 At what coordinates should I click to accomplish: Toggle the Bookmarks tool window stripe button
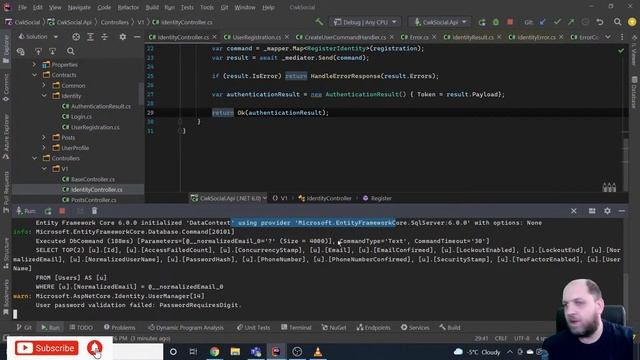pos(6,297)
